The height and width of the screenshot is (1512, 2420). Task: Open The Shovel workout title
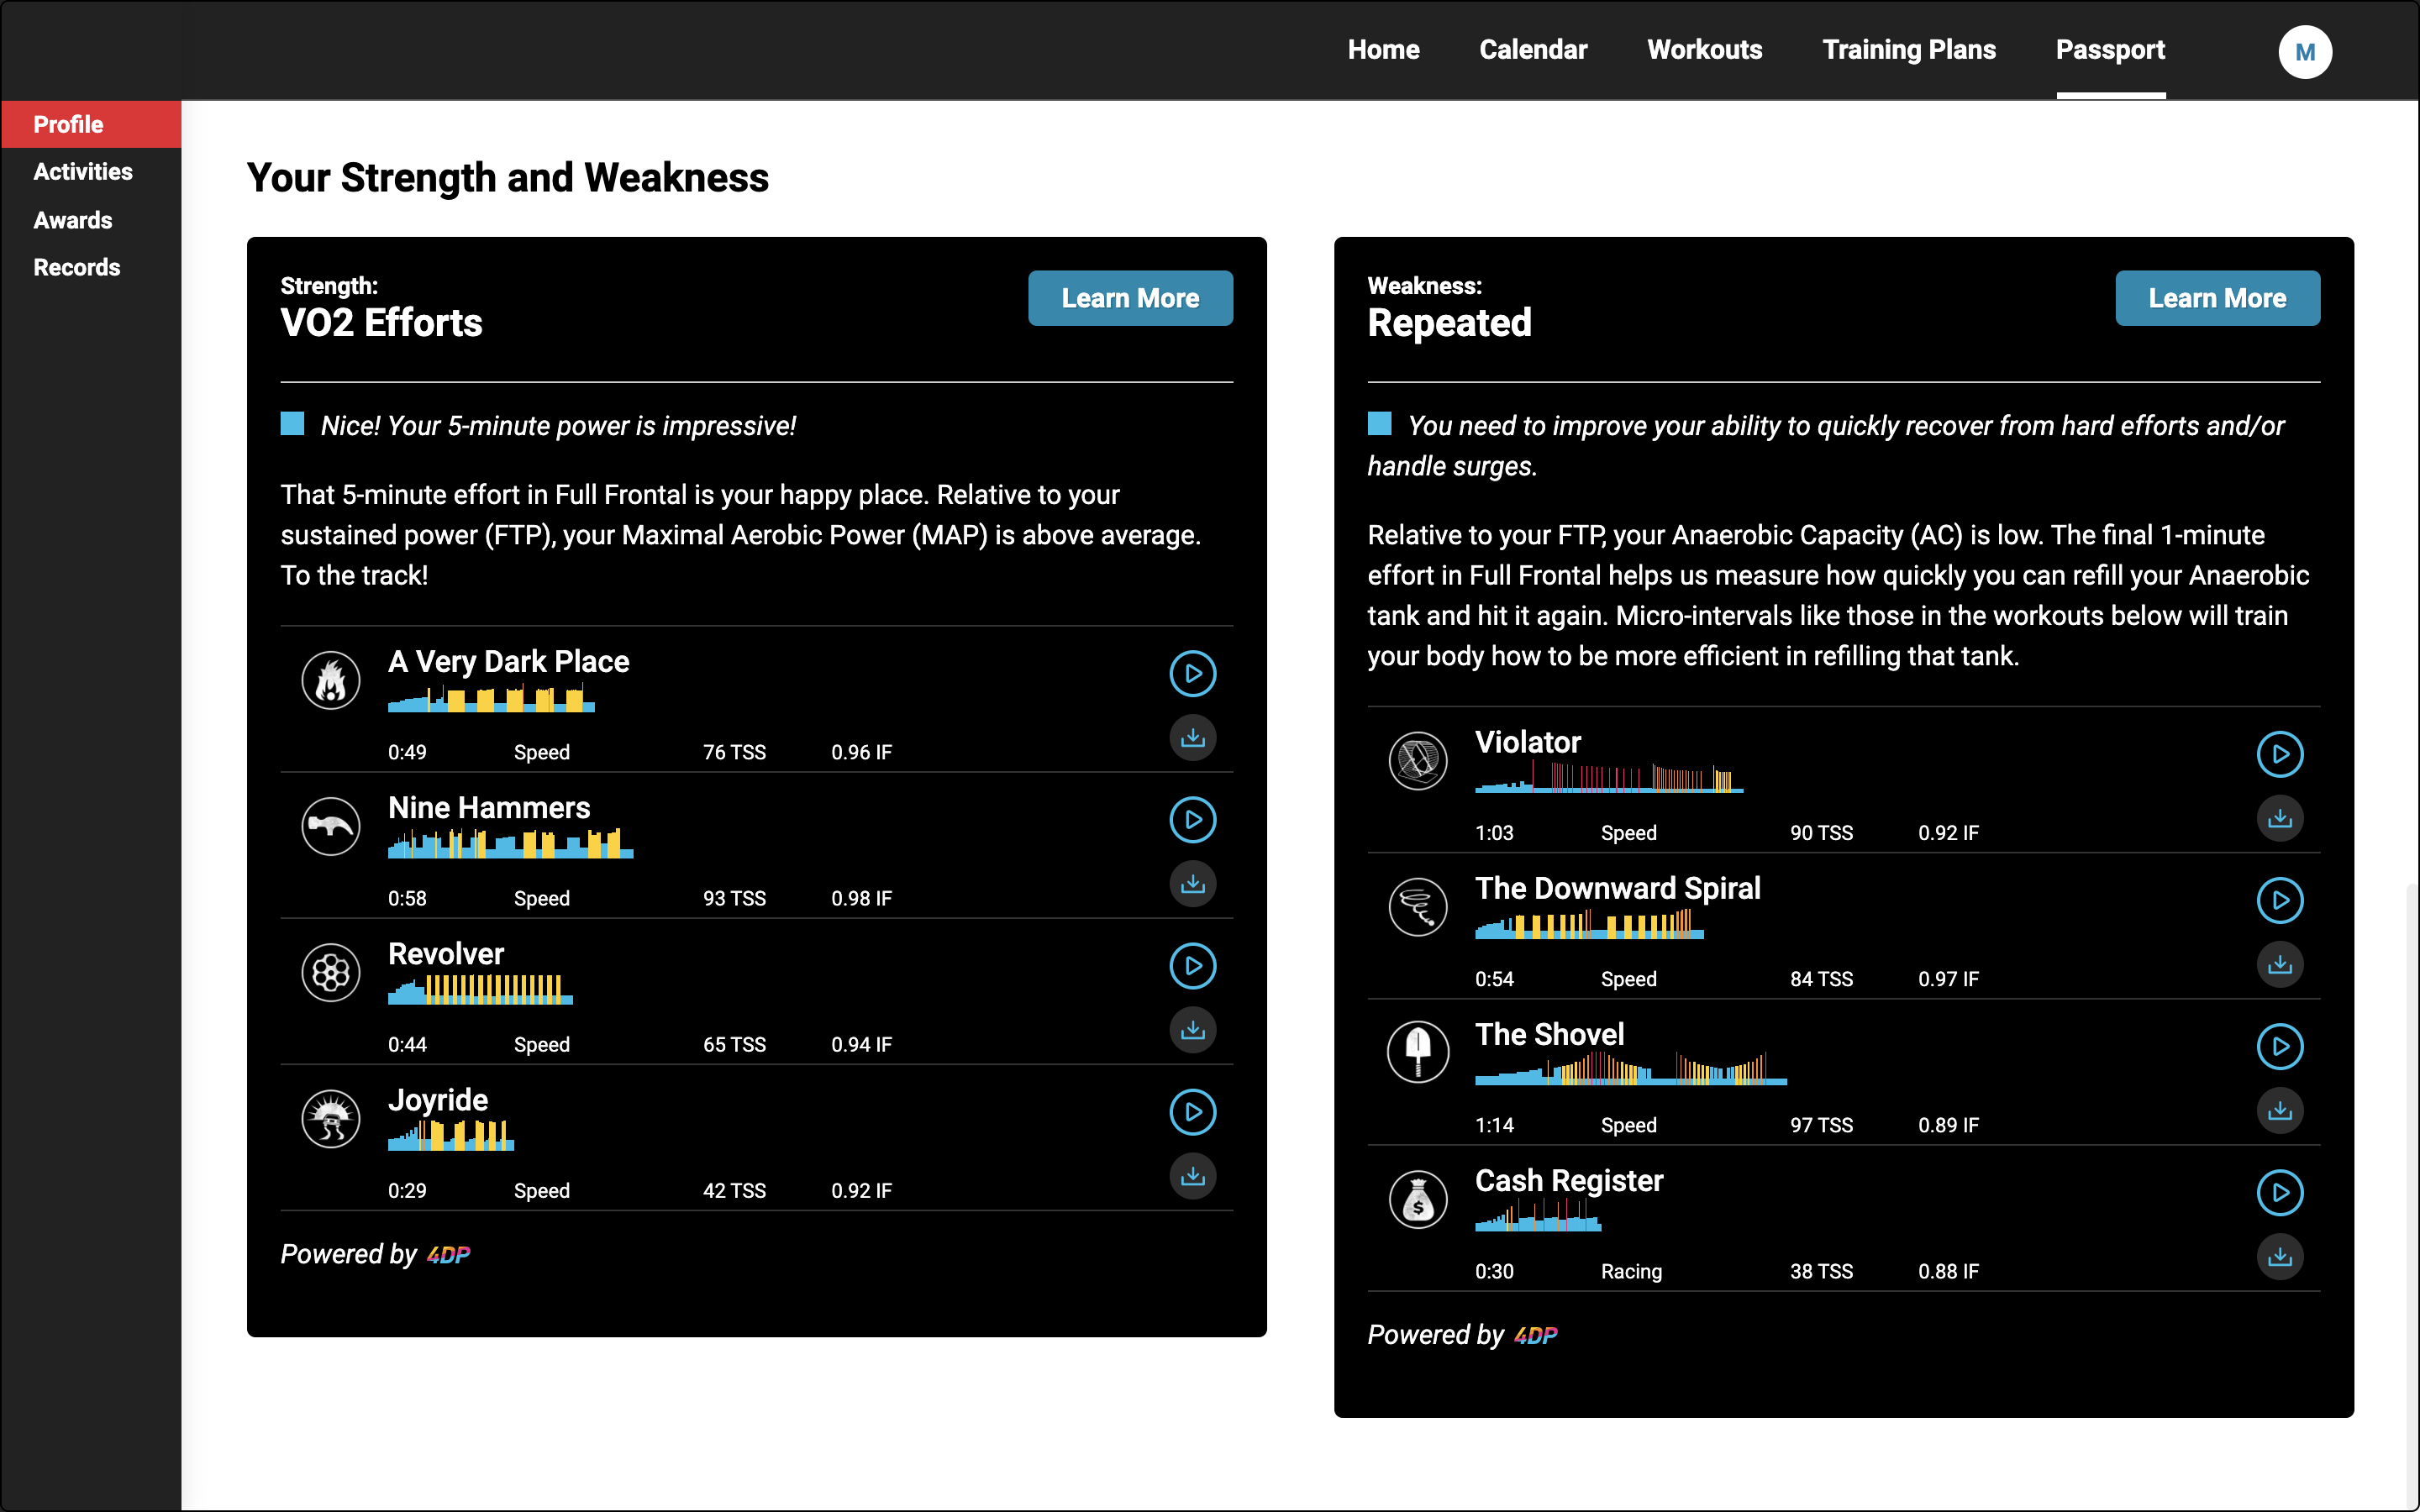(1549, 1035)
